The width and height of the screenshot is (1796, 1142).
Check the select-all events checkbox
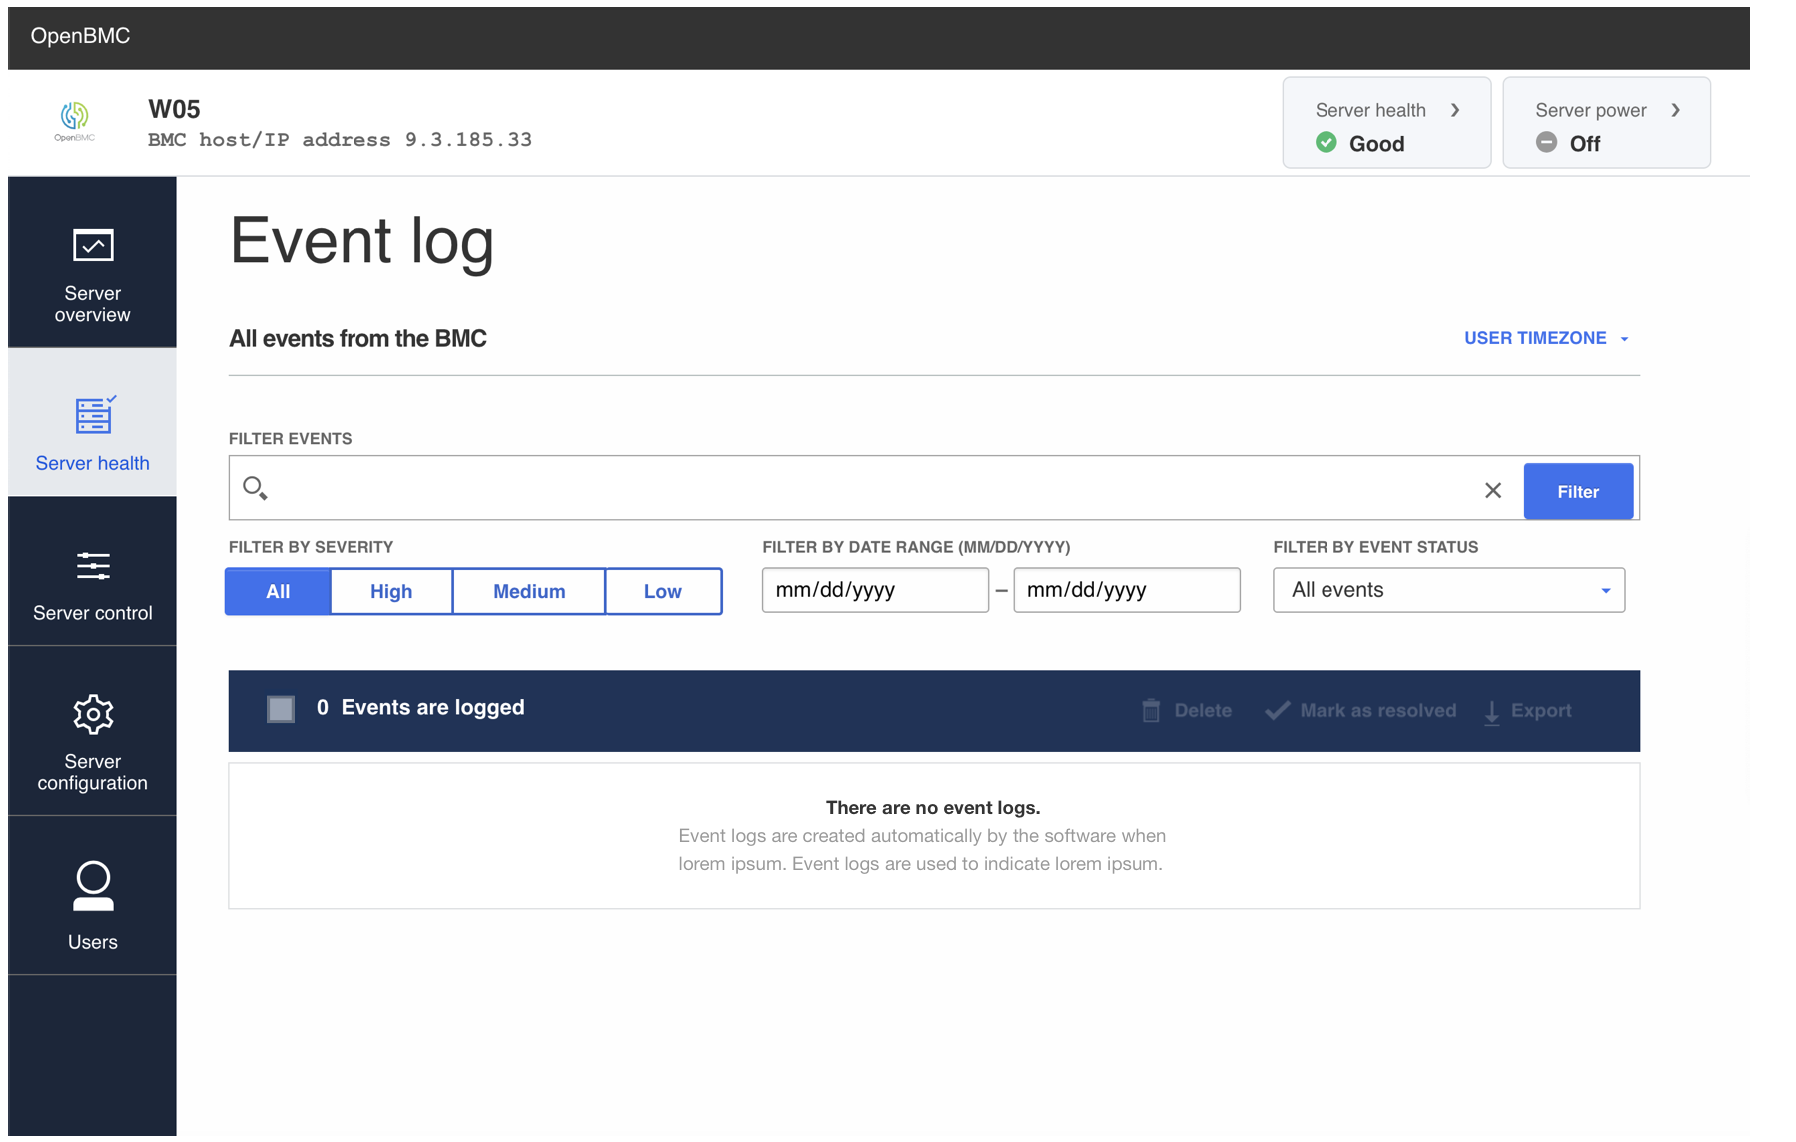[x=280, y=709]
